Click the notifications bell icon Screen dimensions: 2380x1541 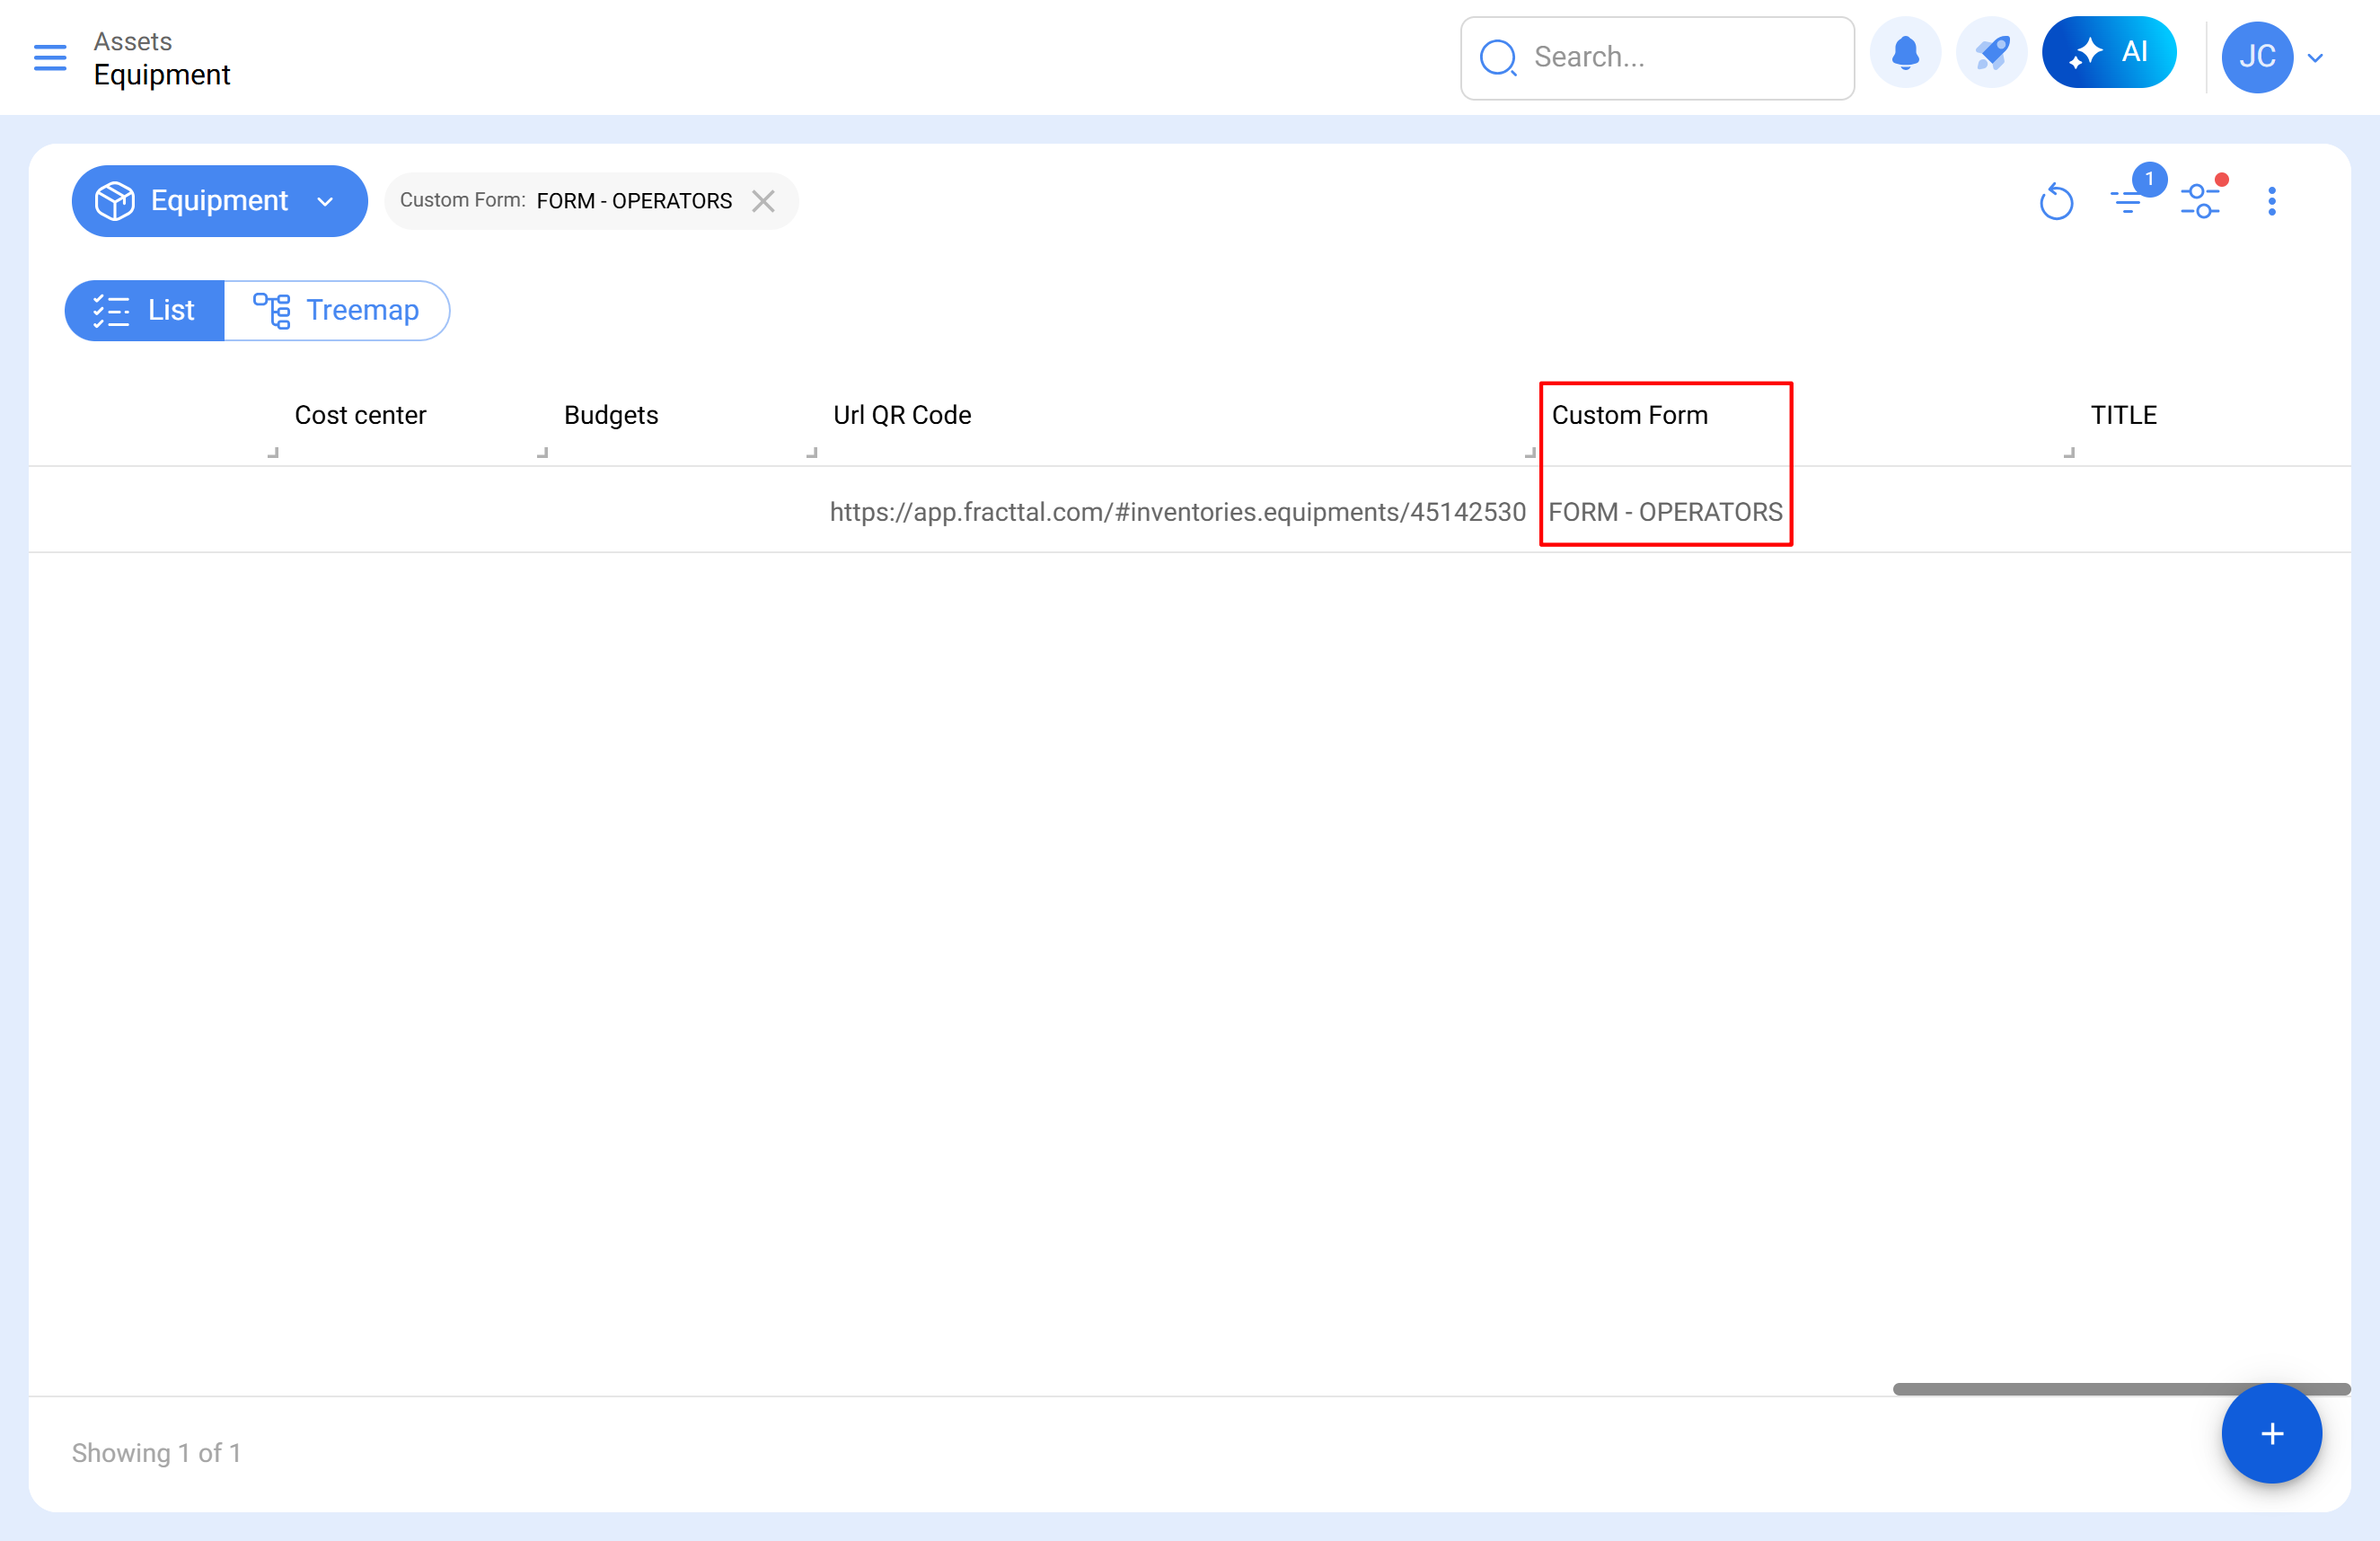(1905, 54)
